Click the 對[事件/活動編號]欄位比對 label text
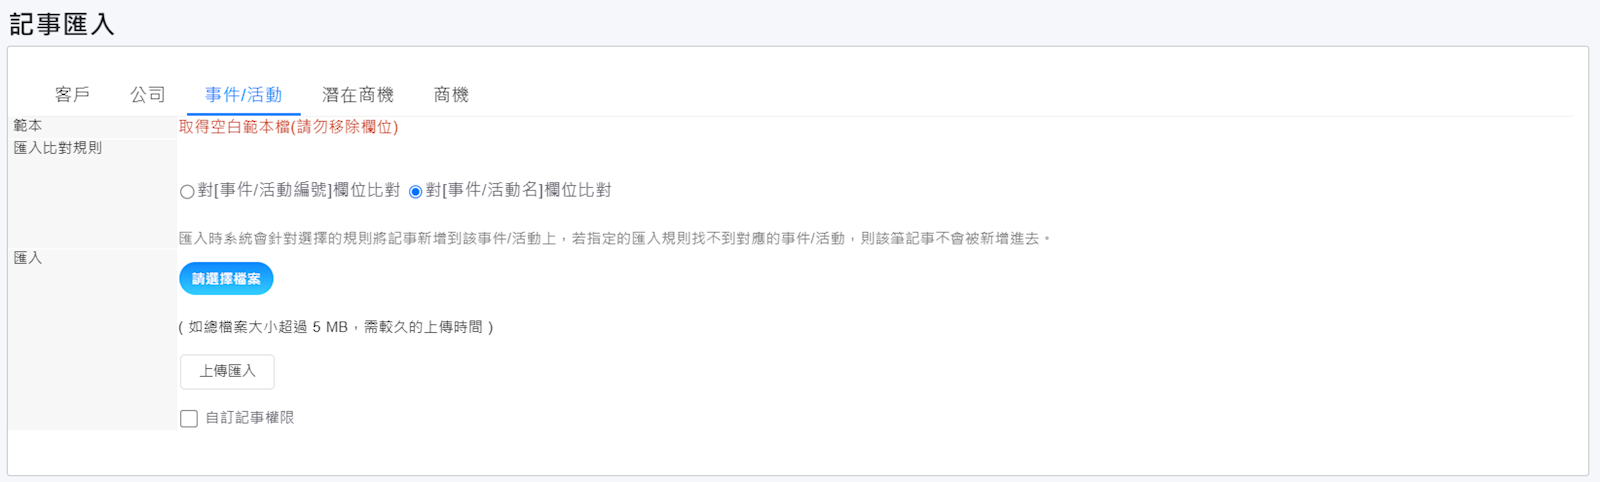This screenshot has width=1600, height=482. click(299, 190)
